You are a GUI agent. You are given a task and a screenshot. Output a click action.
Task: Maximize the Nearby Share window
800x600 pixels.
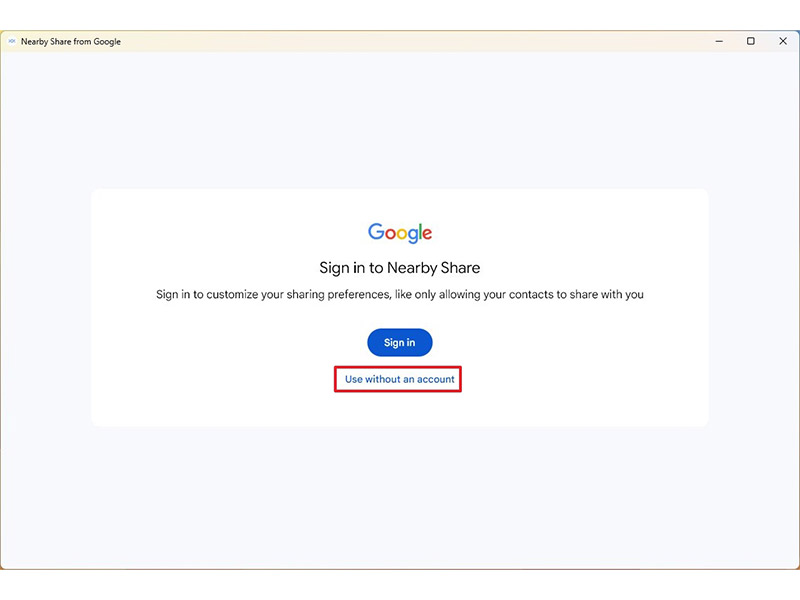point(751,41)
